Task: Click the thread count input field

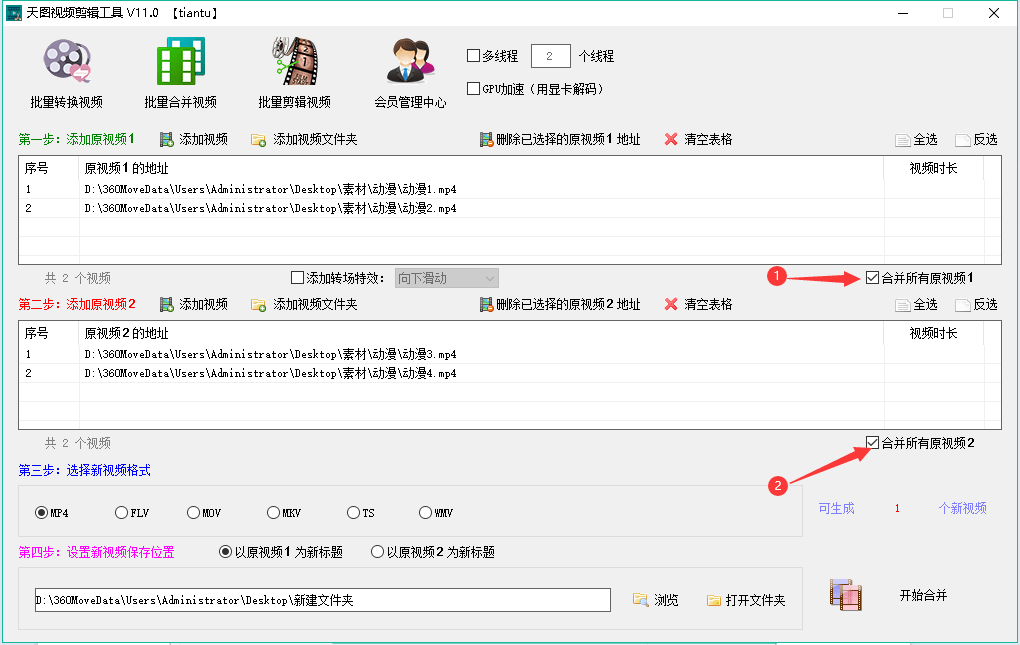Action: (x=550, y=56)
